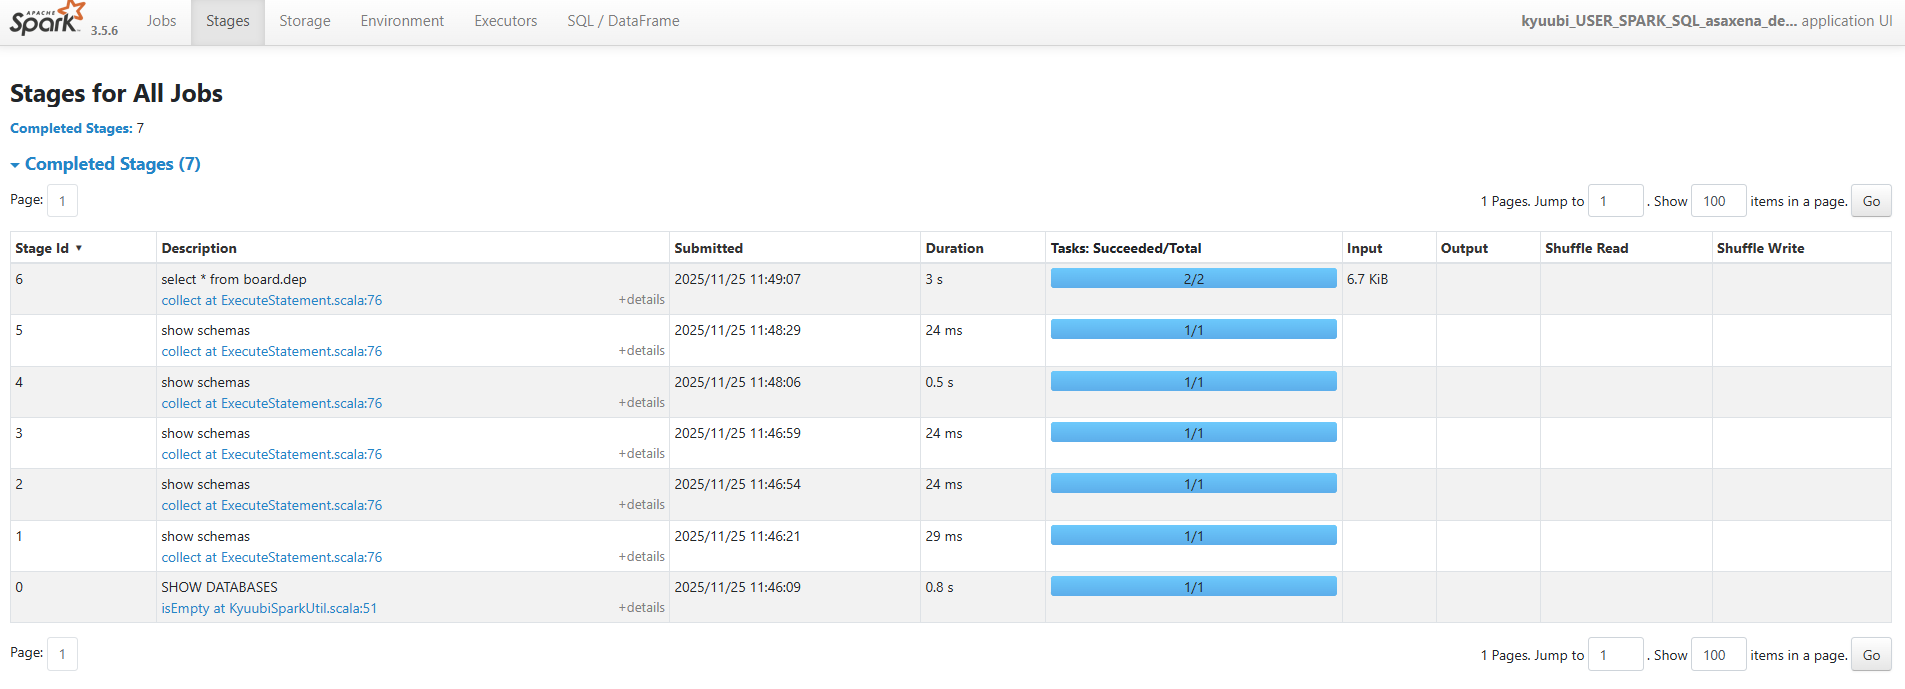Image resolution: width=1905 pixels, height=689 pixels.
Task: Click the Completed Stages: summary link
Action: click(71, 128)
